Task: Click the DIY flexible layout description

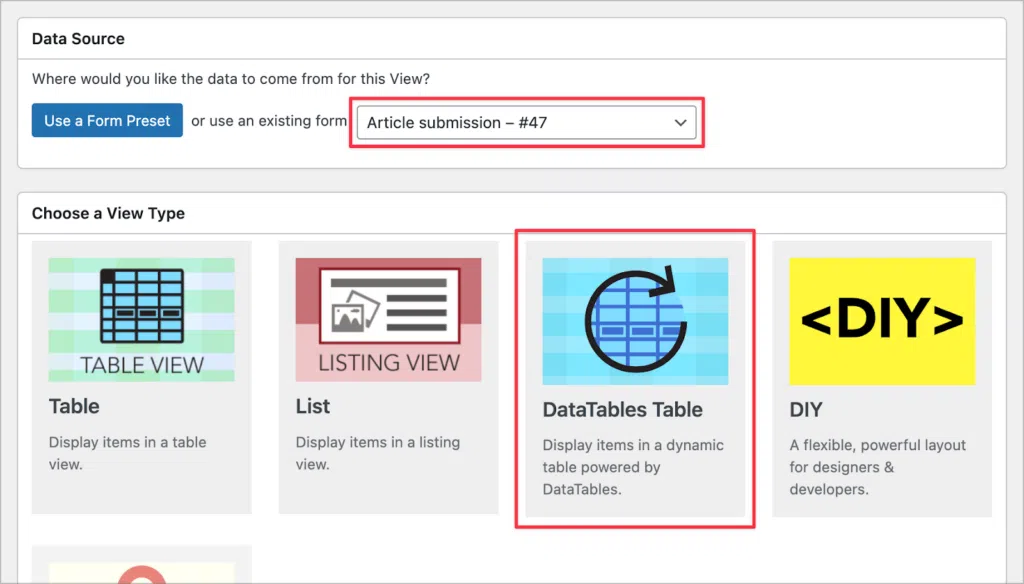Action: coord(877,467)
